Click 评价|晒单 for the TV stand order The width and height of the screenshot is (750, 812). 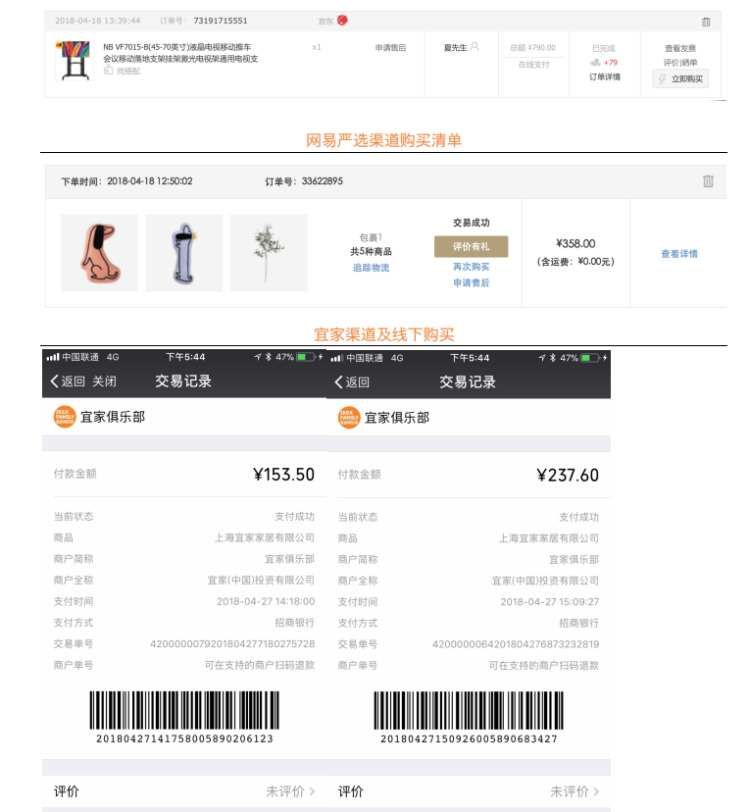680,62
